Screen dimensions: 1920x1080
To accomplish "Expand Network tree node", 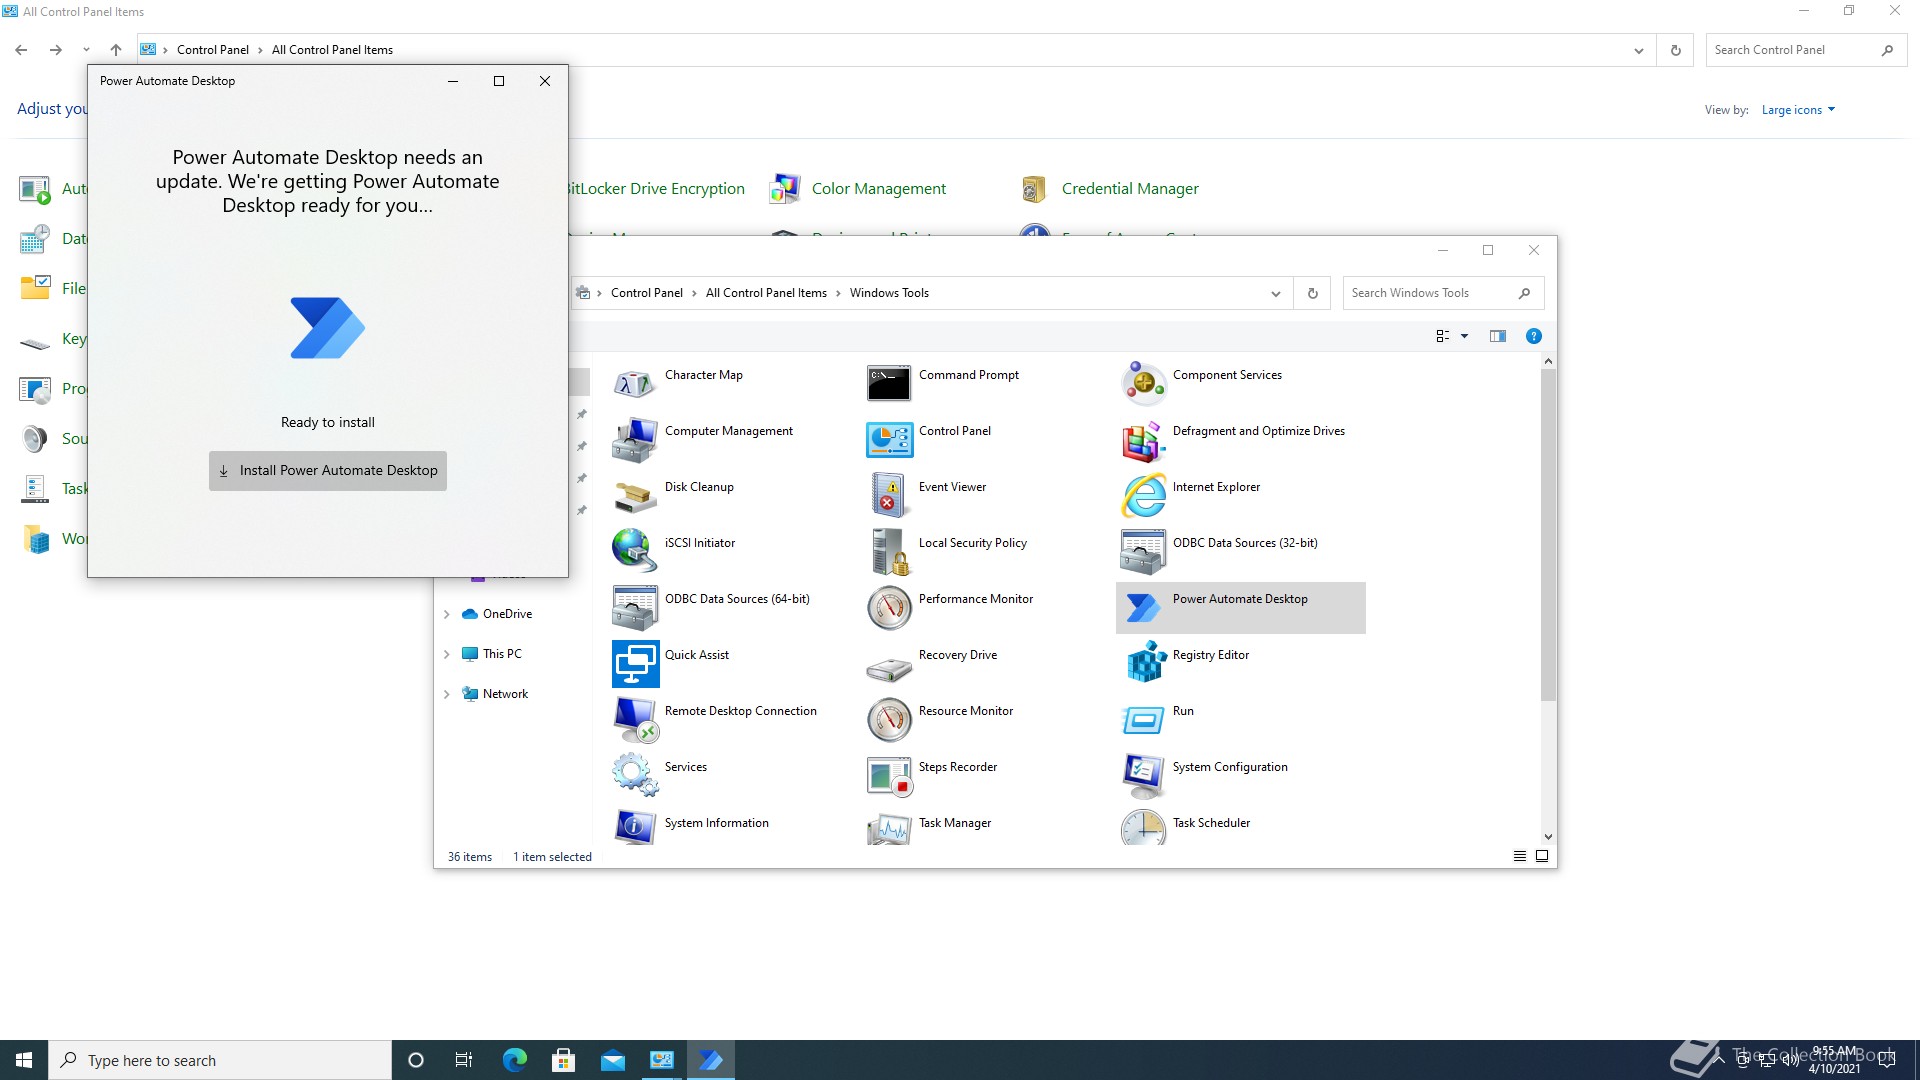I will click(x=447, y=694).
